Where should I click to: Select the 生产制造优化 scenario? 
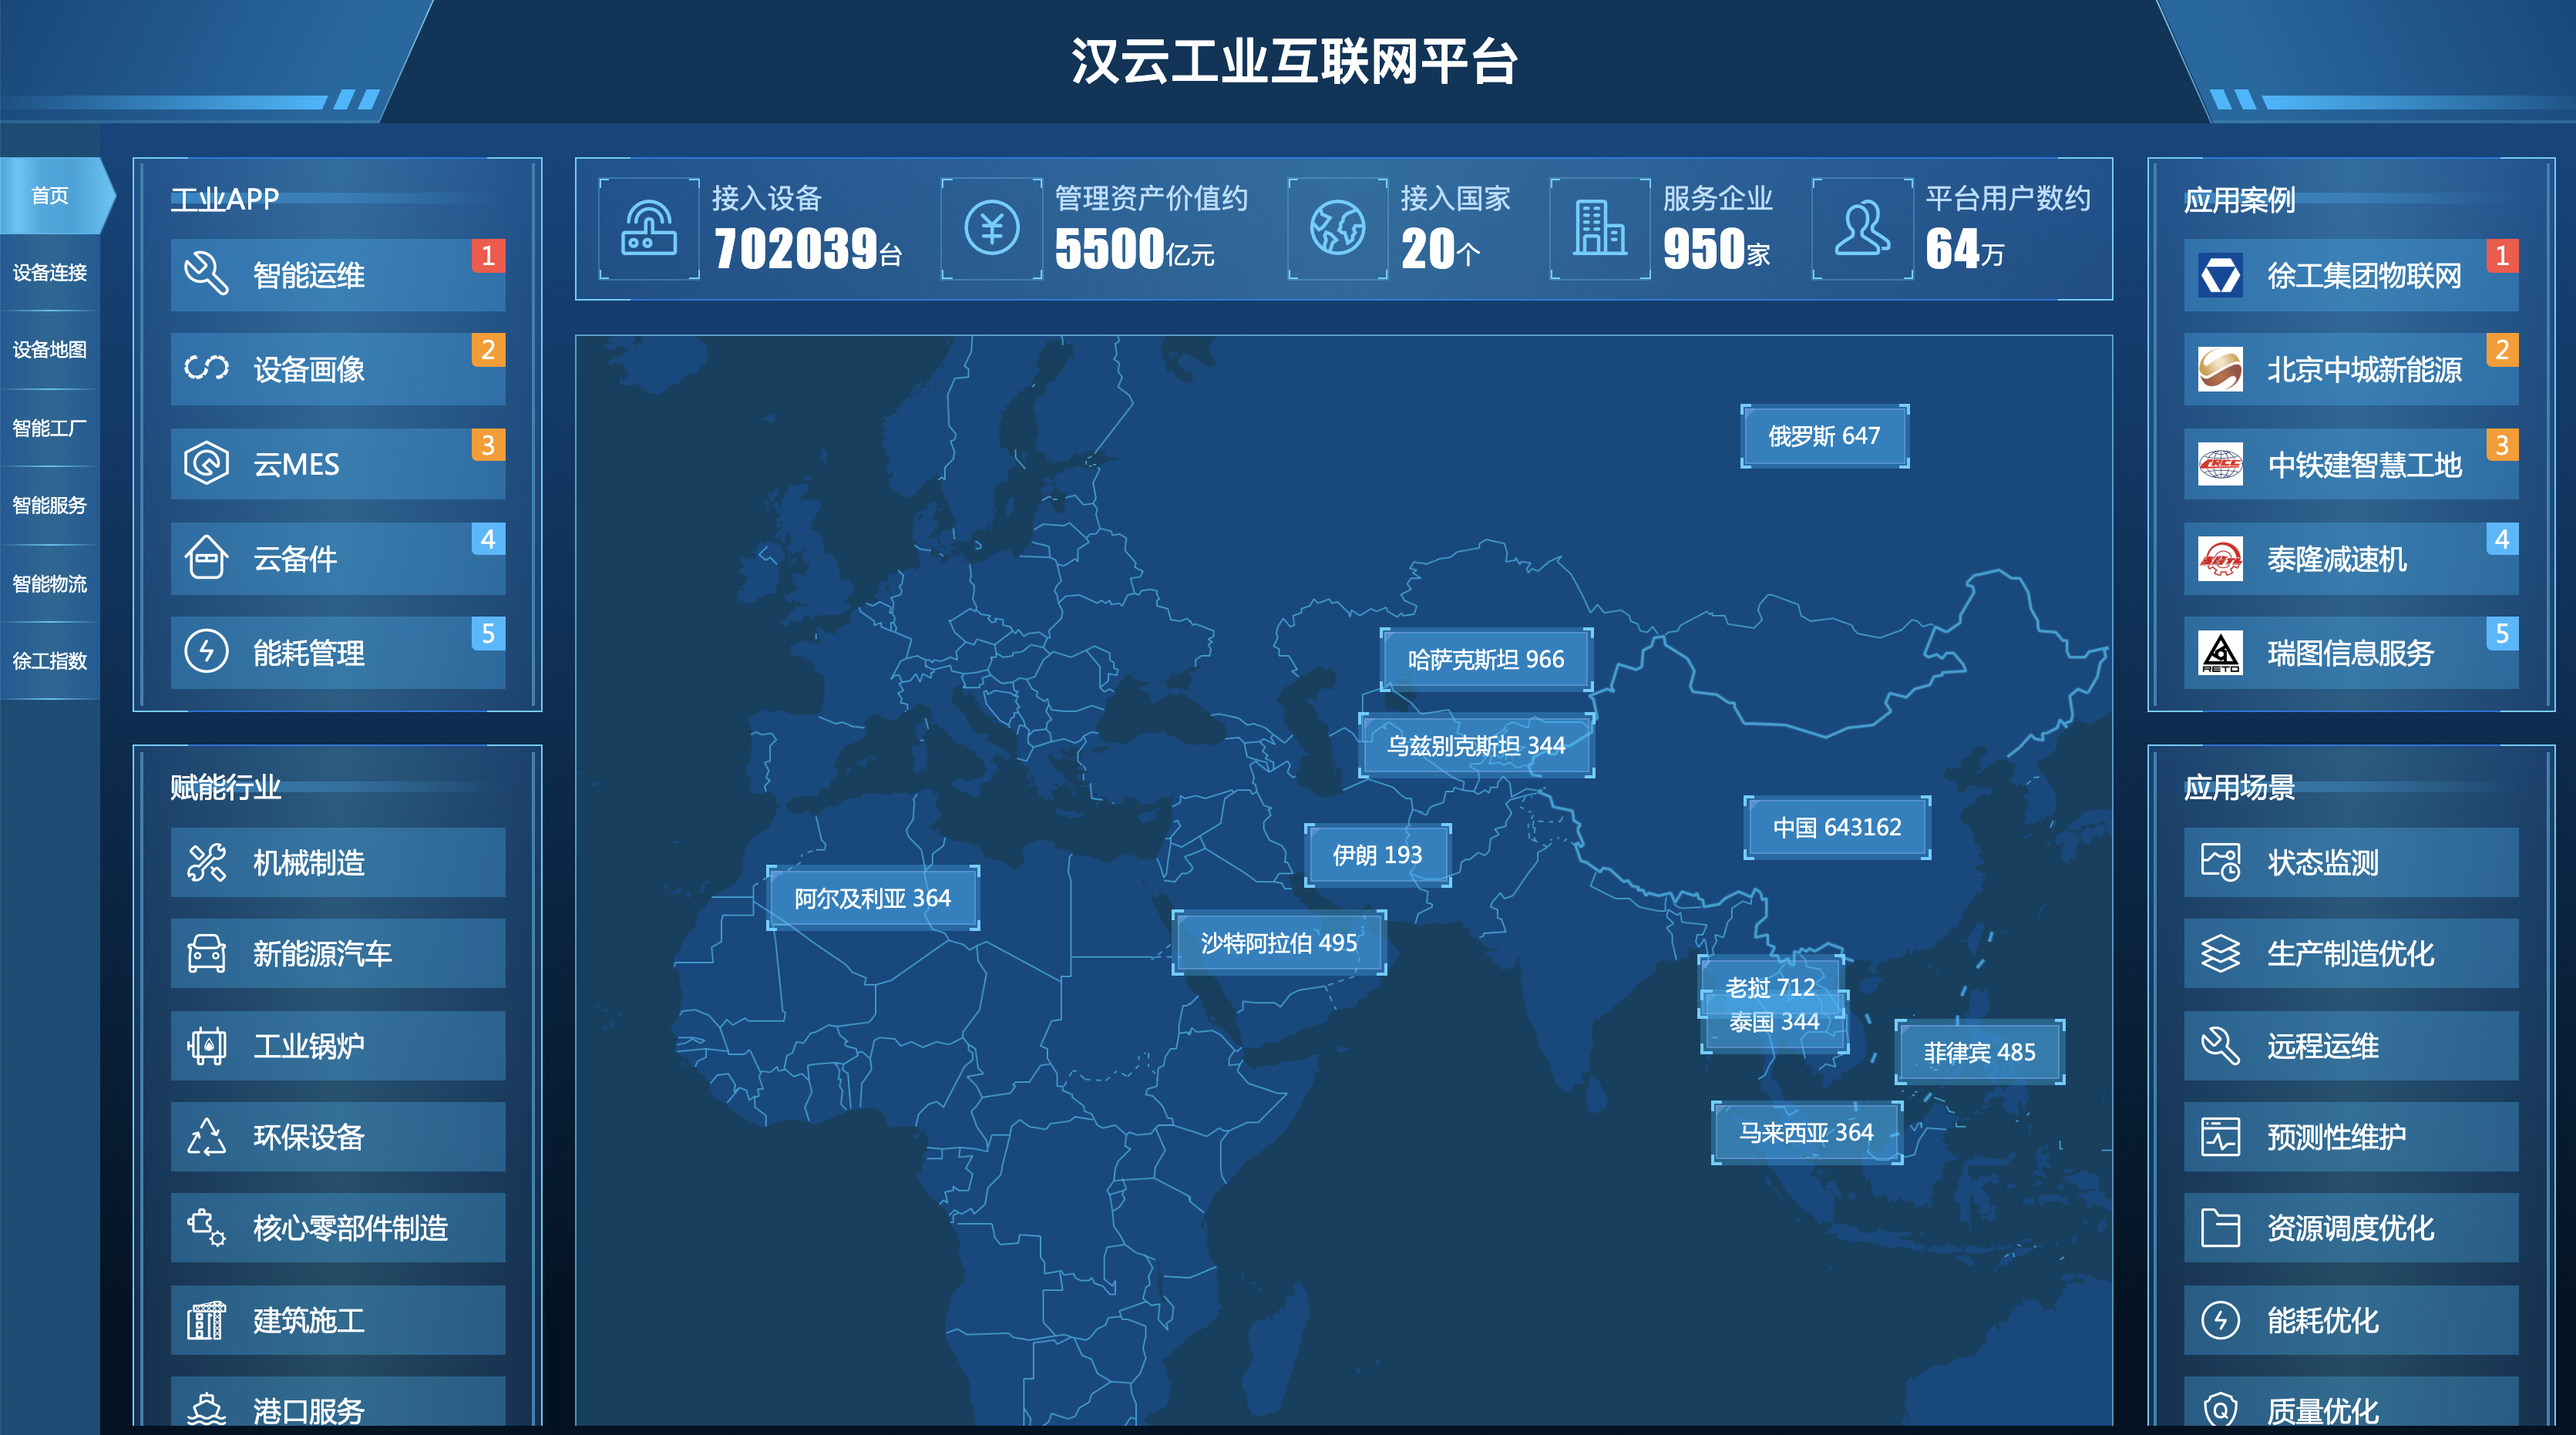2351,953
